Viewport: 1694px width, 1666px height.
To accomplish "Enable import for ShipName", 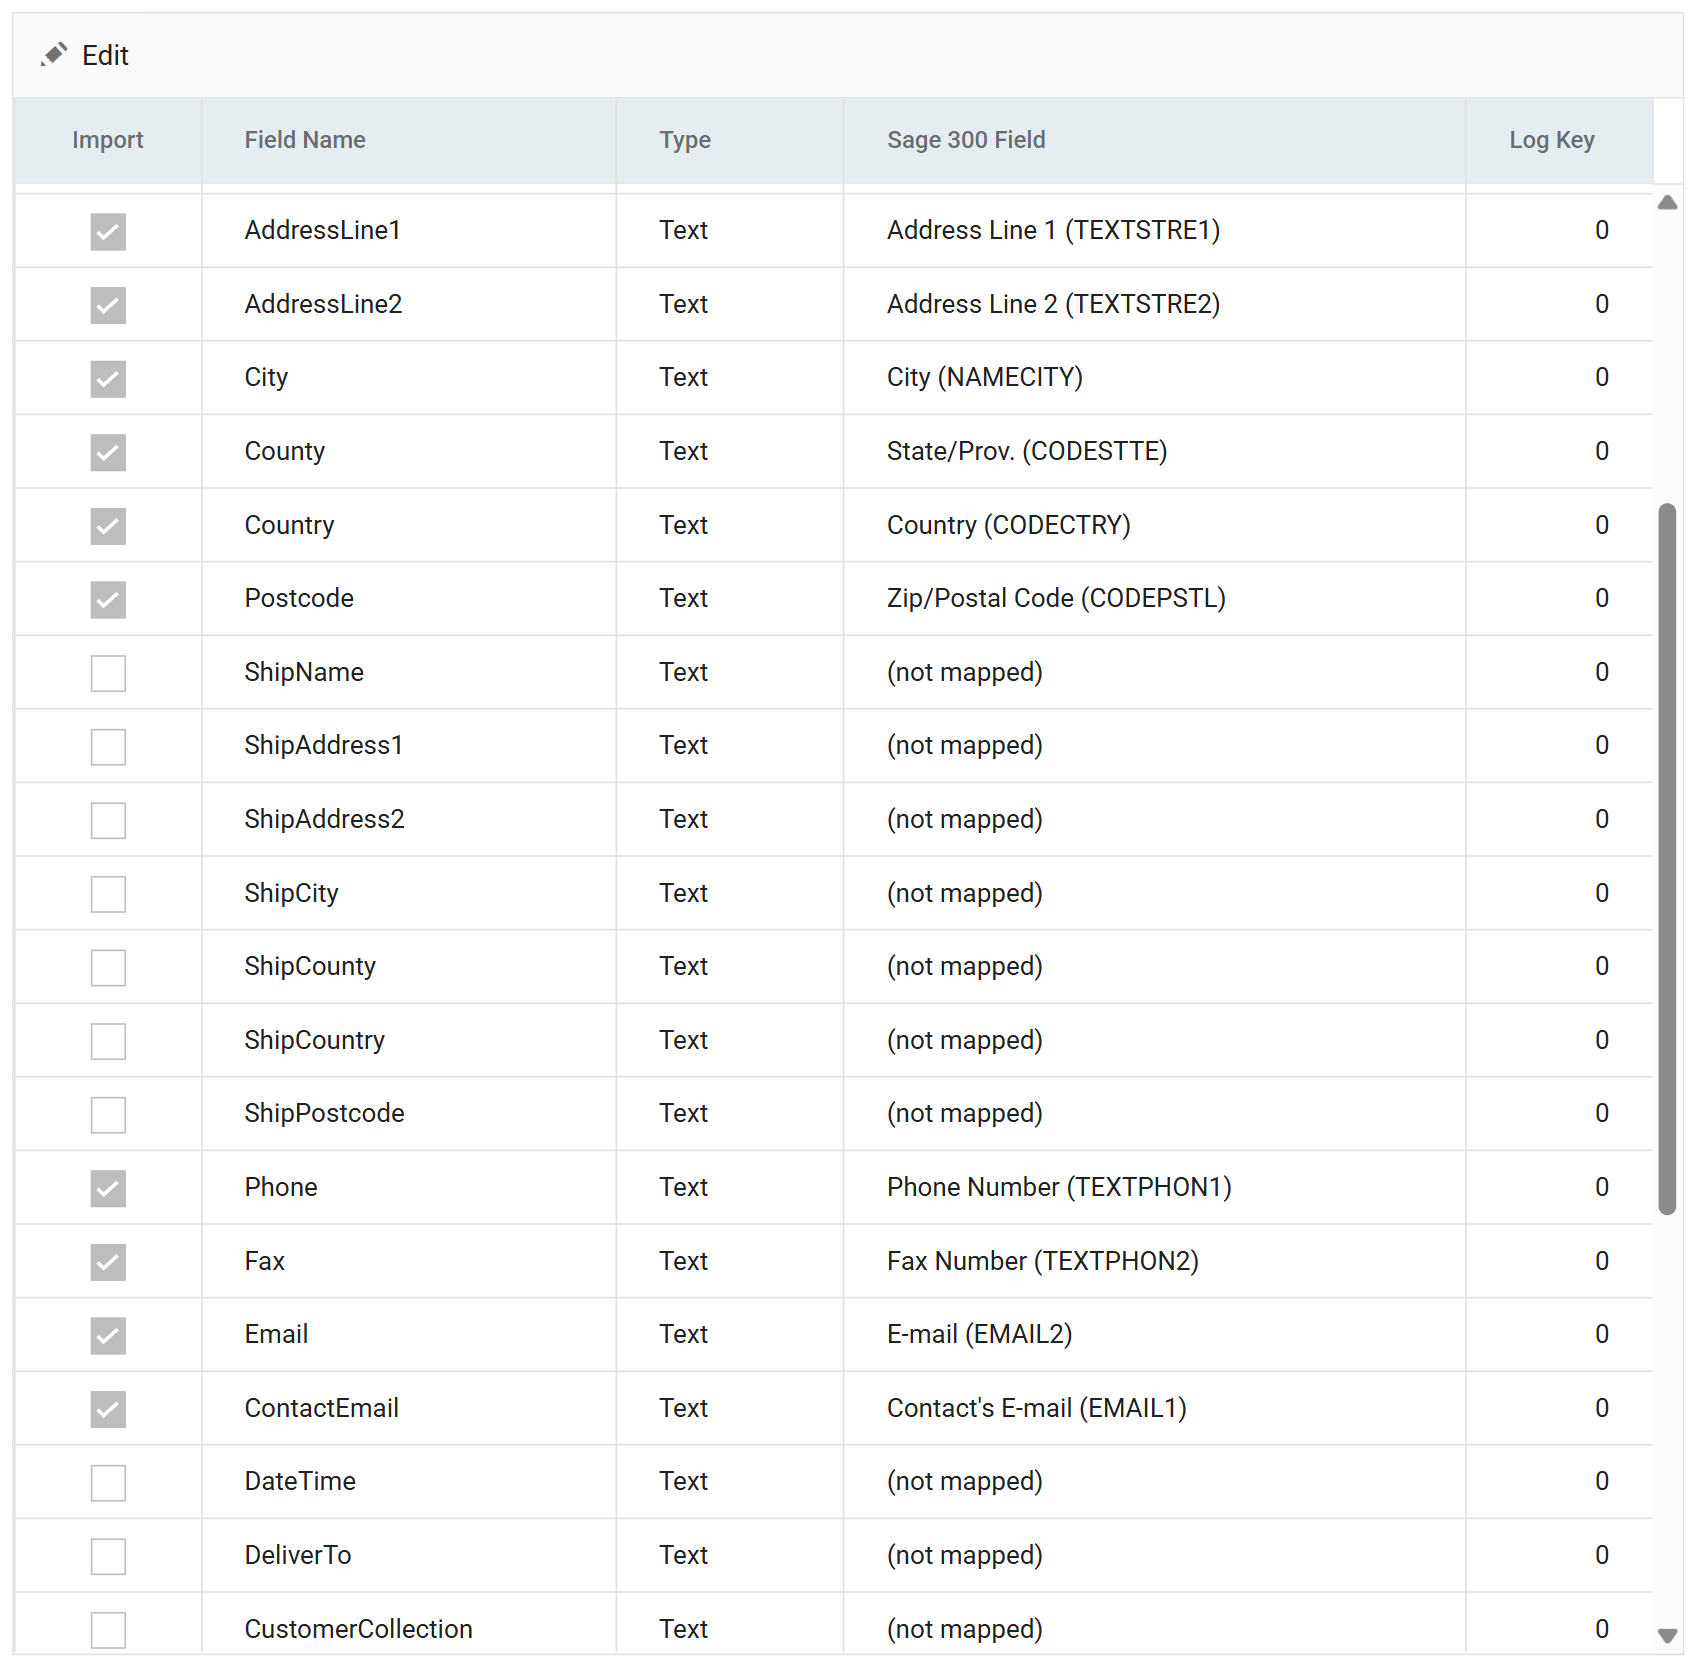I will click(x=108, y=673).
